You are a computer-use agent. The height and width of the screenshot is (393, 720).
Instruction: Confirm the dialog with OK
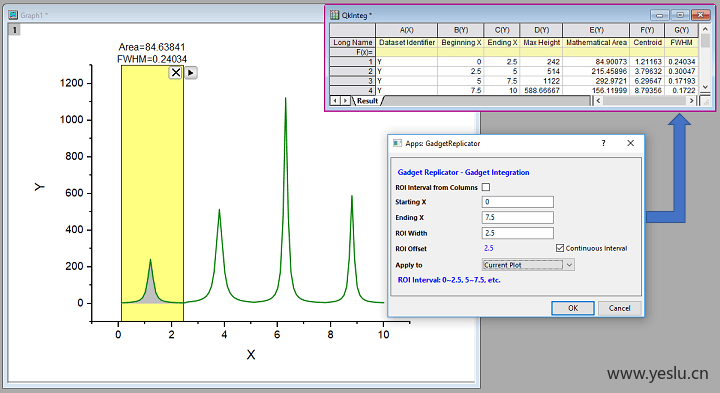pos(573,308)
